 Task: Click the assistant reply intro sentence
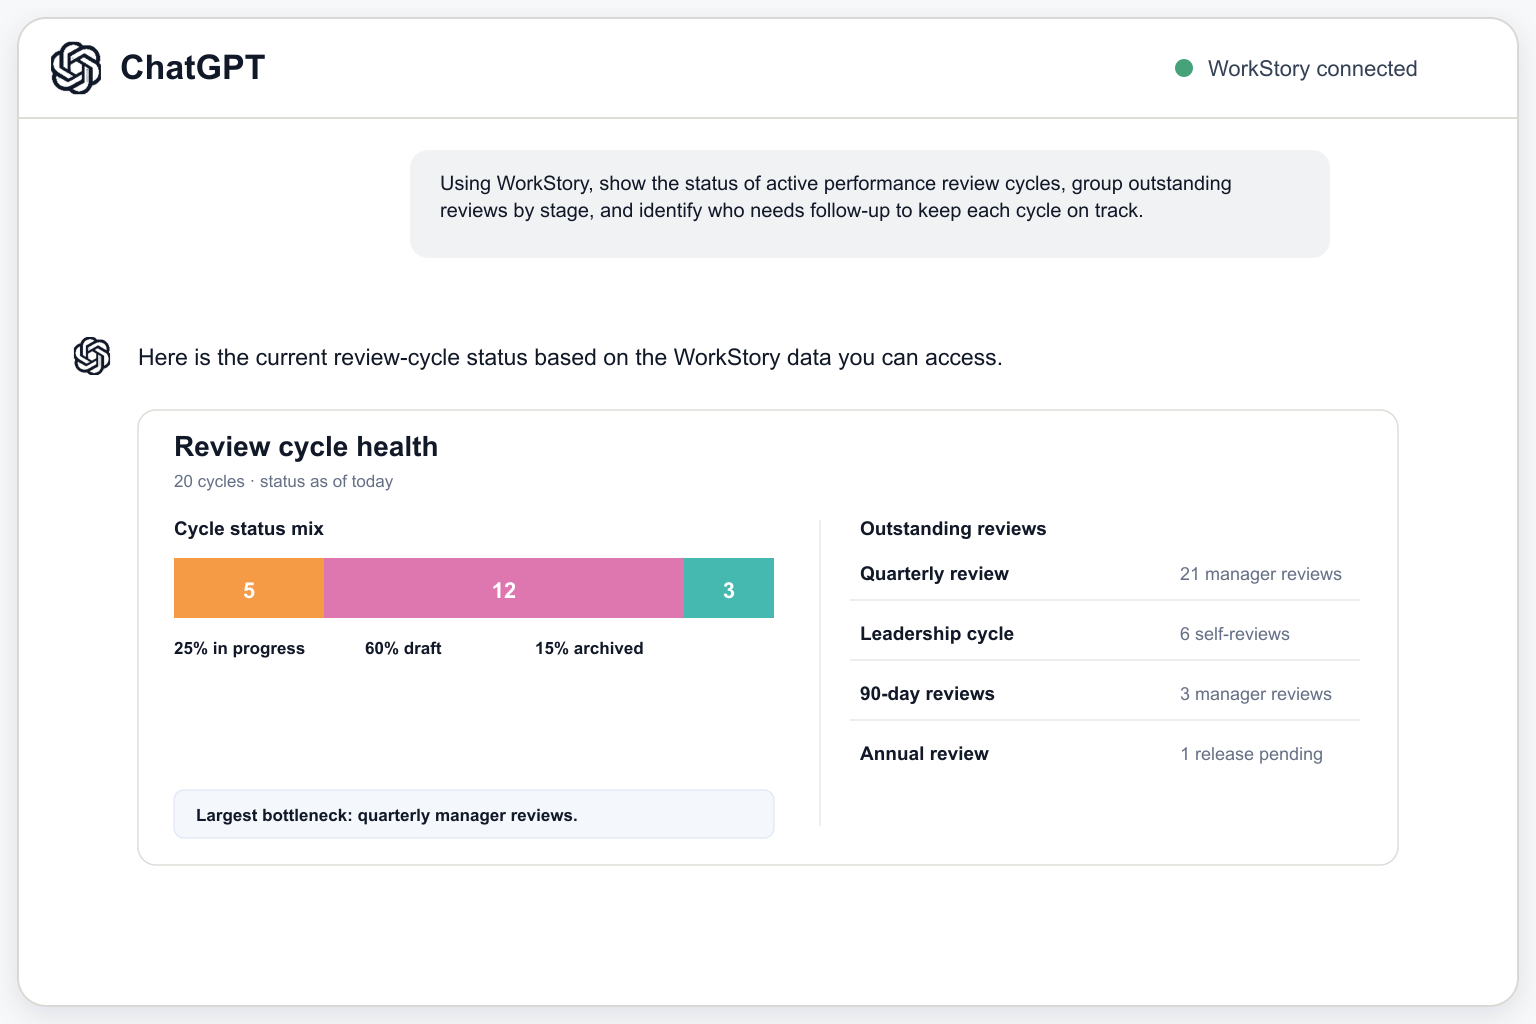[570, 357]
